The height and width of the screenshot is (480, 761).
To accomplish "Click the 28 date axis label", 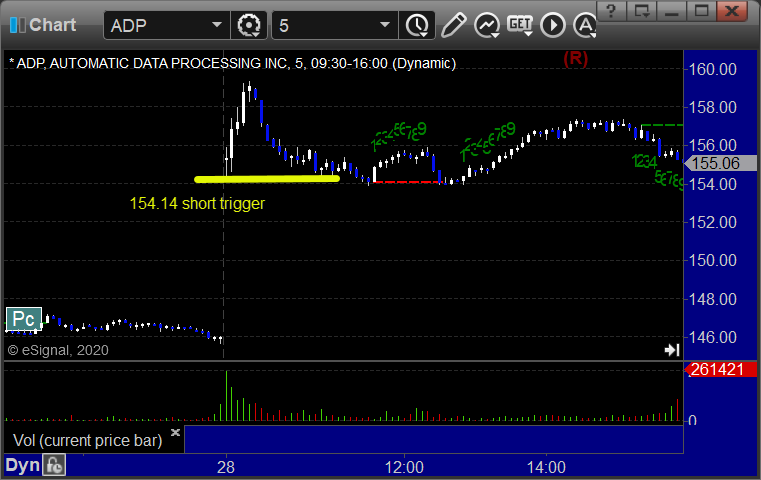I will coord(226,467).
